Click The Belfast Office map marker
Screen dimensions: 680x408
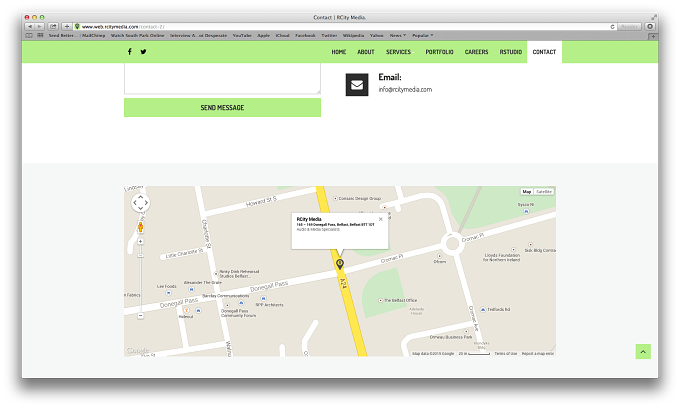[x=380, y=300]
